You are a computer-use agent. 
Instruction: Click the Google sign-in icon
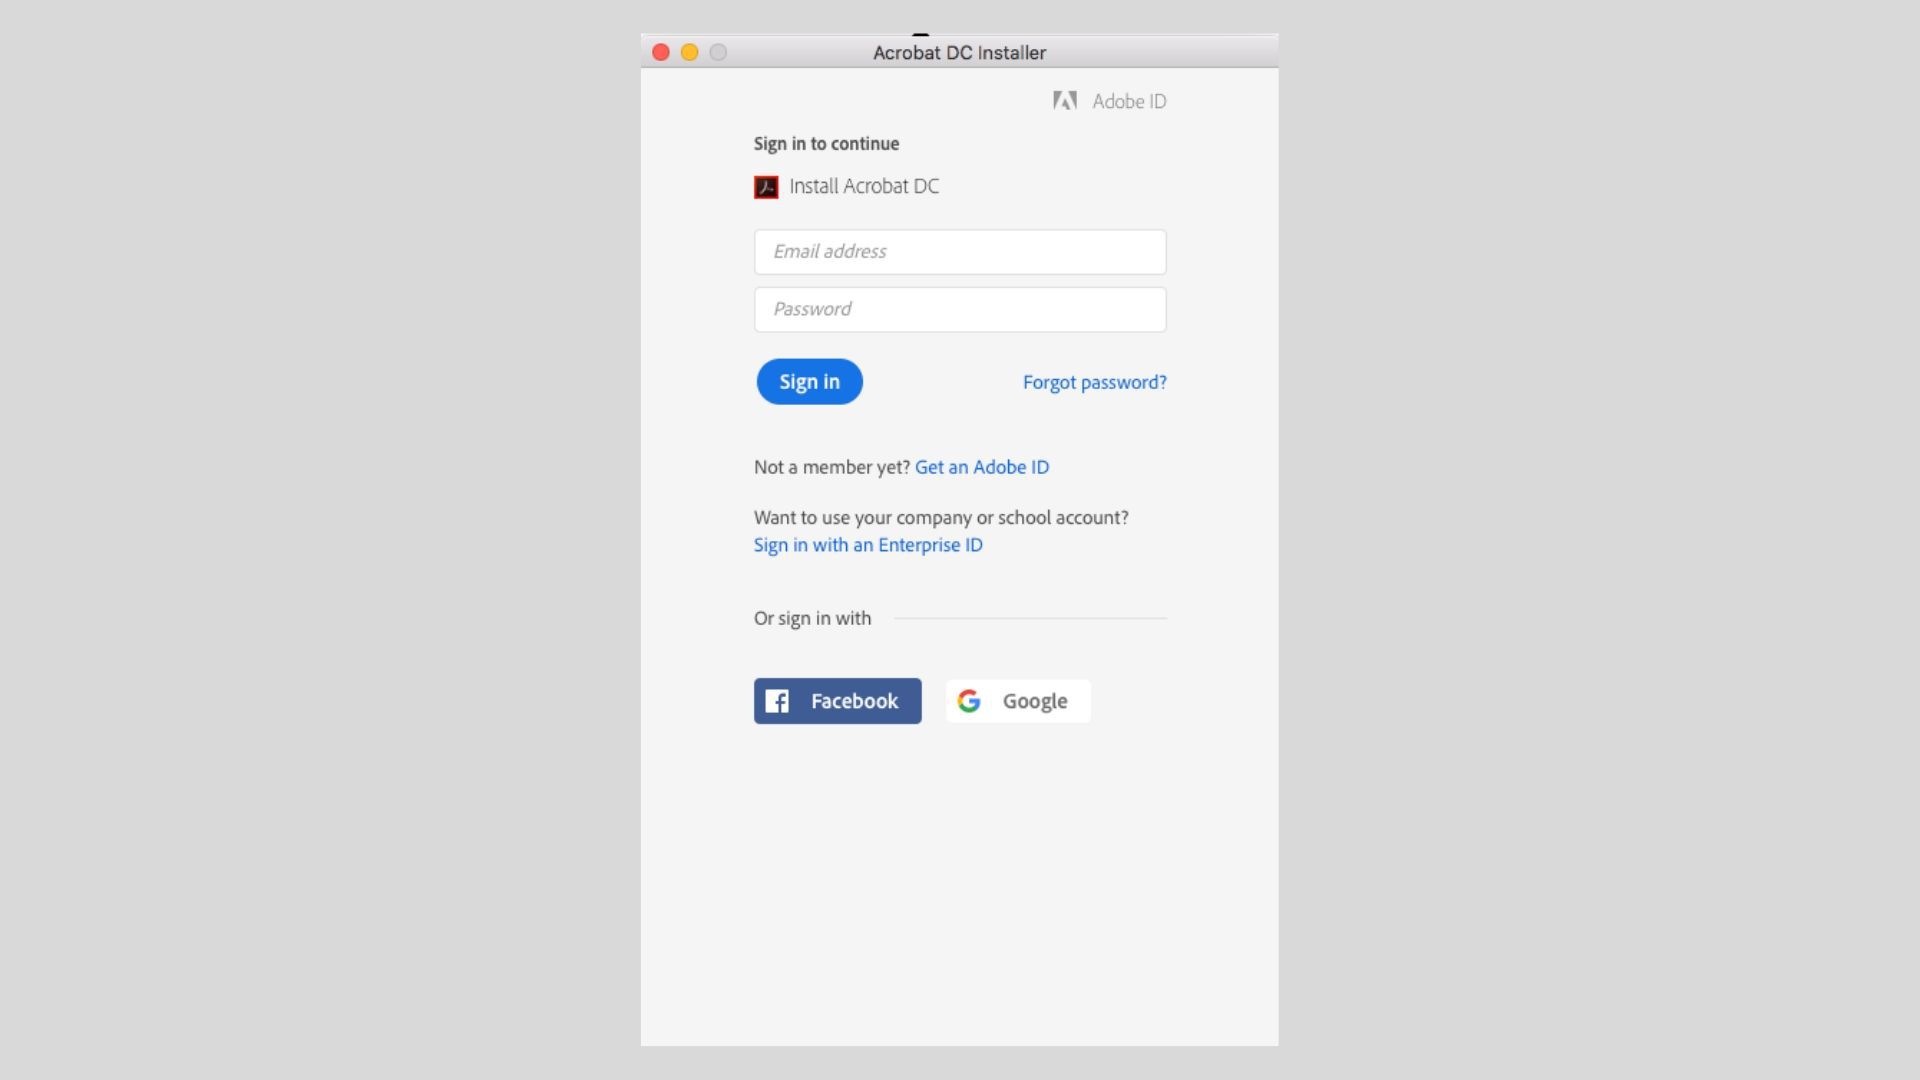click(968, 700)
